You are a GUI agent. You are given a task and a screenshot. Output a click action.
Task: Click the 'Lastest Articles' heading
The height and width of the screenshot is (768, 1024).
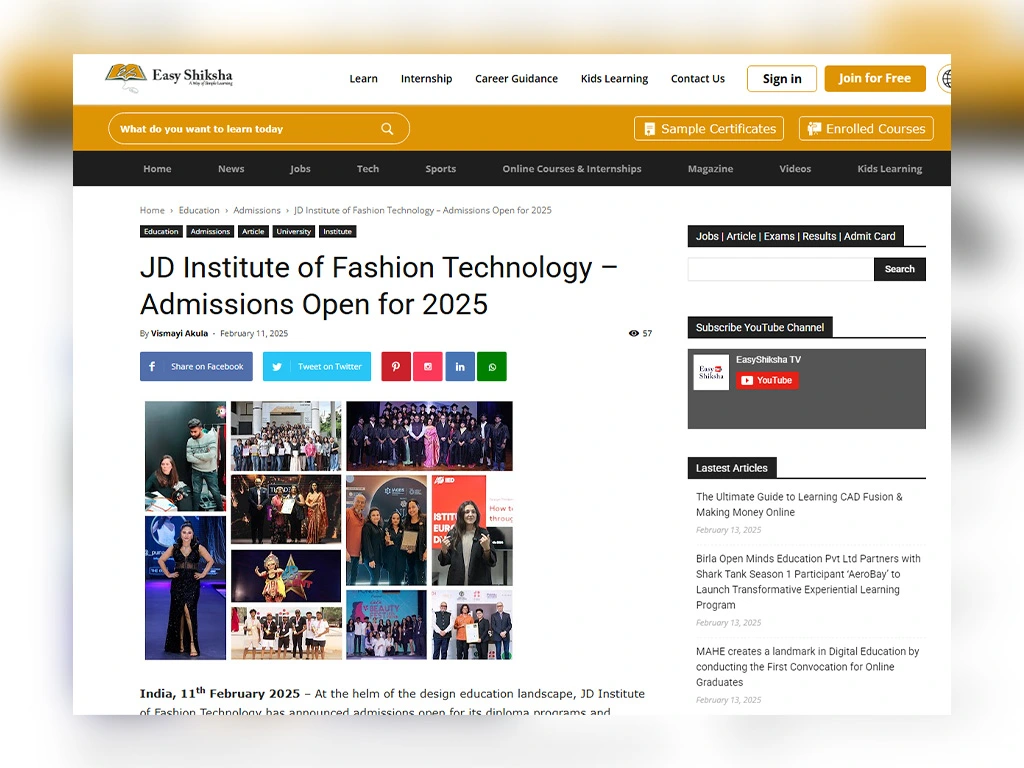[x=731, y=468]
